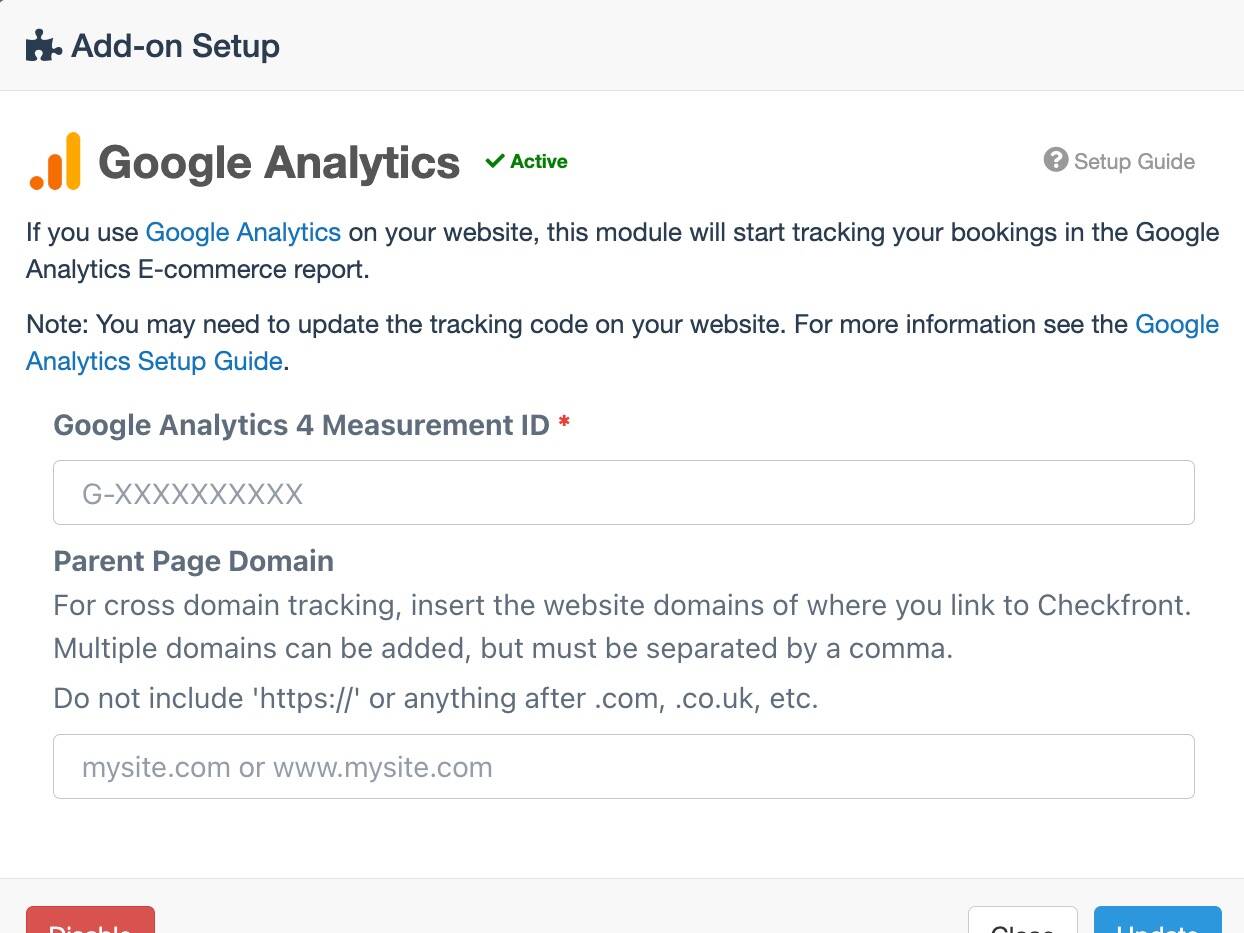The width and height of the screenshot is (1244, 933).
Task: Click the Google Analytics bar chart logo
Action: pyautogui.click(x=55, y=161)
